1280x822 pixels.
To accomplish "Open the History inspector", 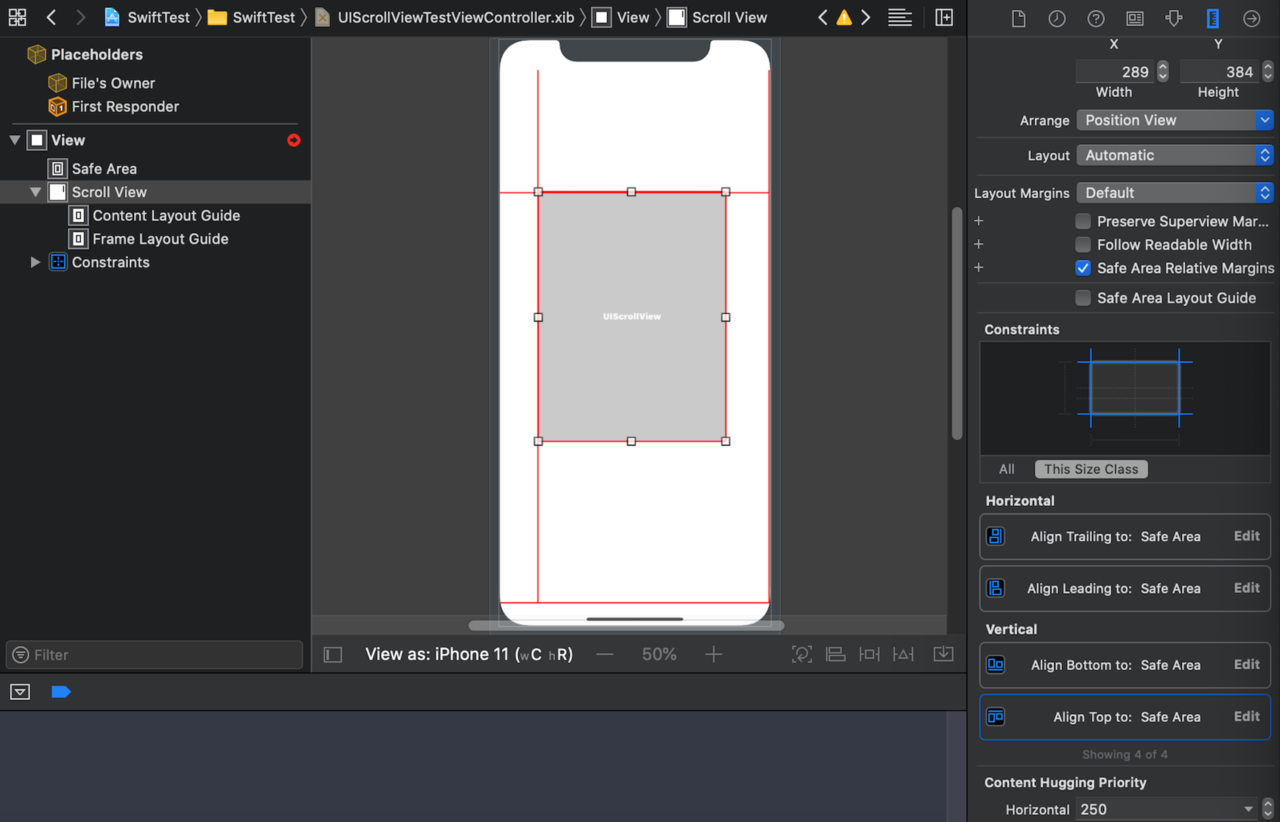I will coord(1056,18).
